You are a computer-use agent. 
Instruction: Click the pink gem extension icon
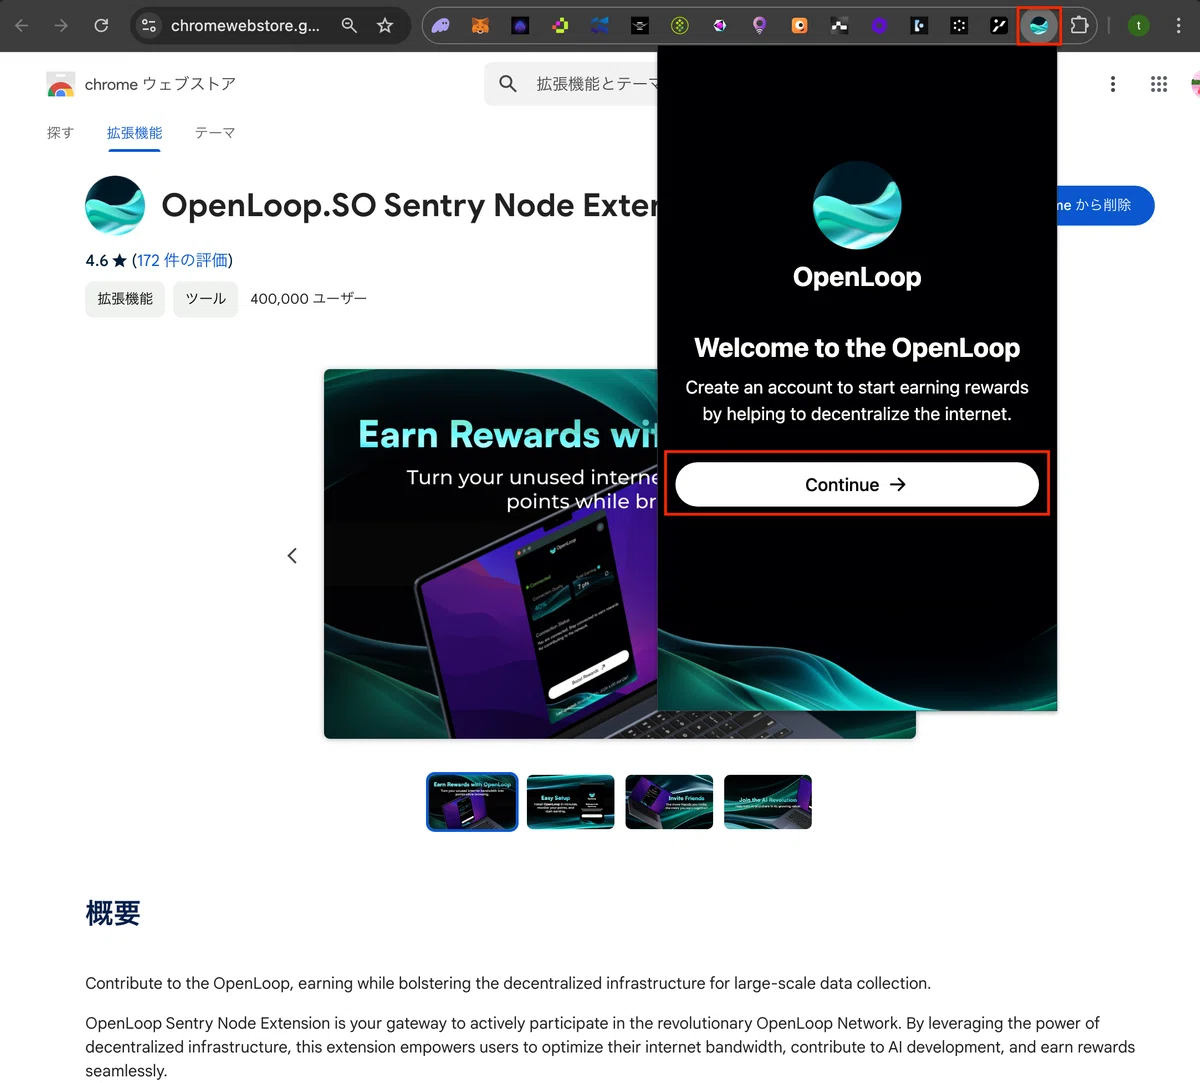[720, 26]
